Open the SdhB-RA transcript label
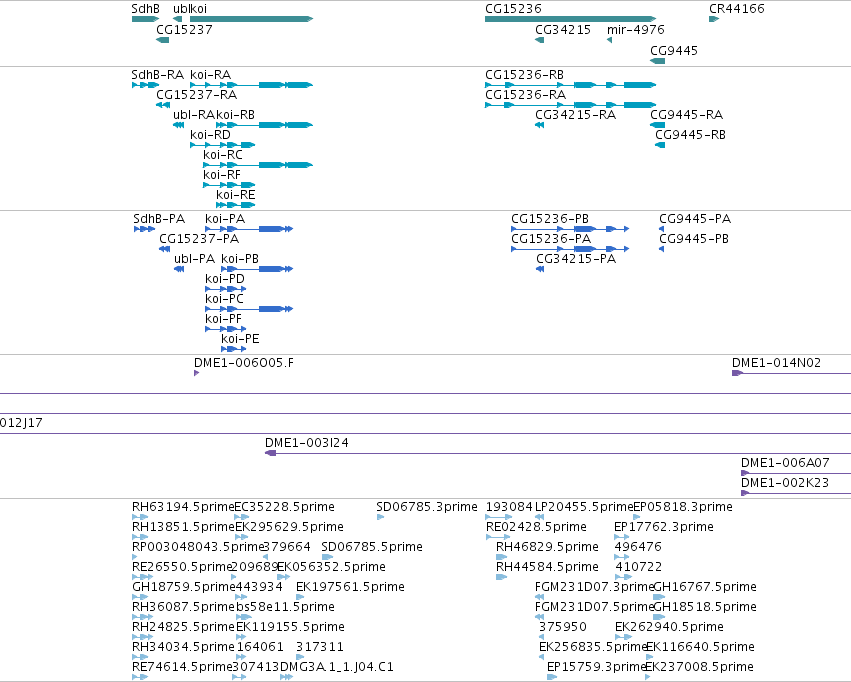 (x=157, y=75)
